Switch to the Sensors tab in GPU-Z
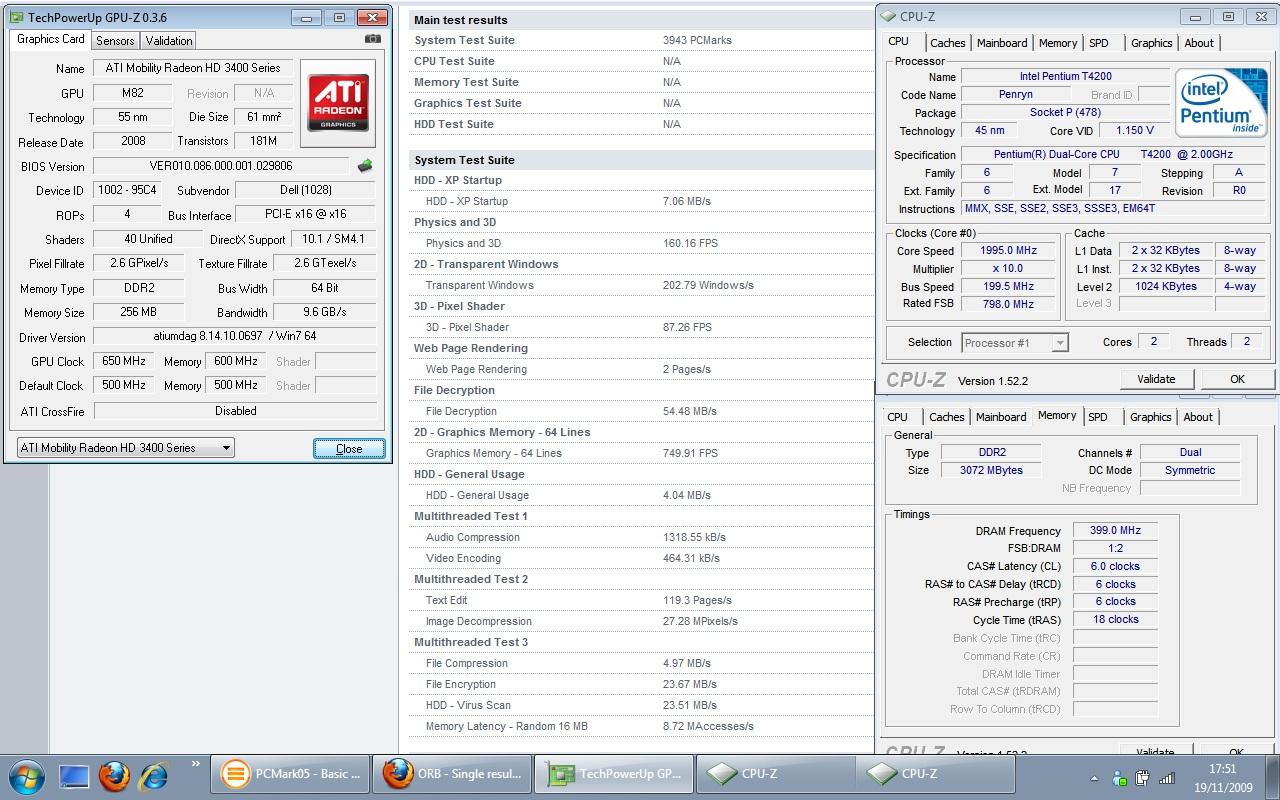The width and height of the screenshot is (1280, 800). [115, 41]
